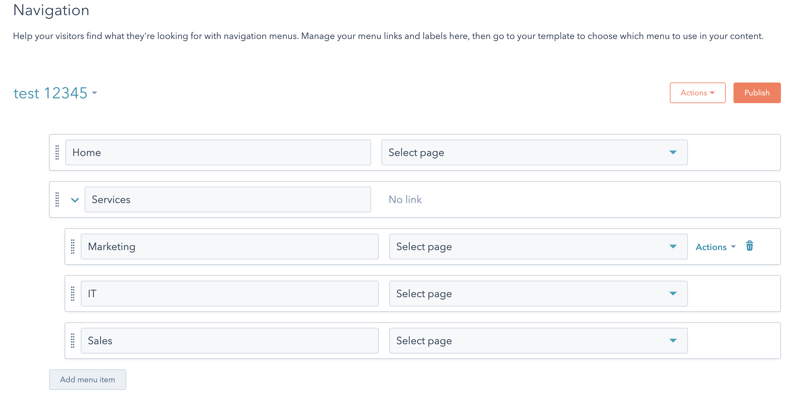Grab the drag handle of the Marketing row
Image resolution: width=790 pixels, height=399 pixels.
point(73,246)
